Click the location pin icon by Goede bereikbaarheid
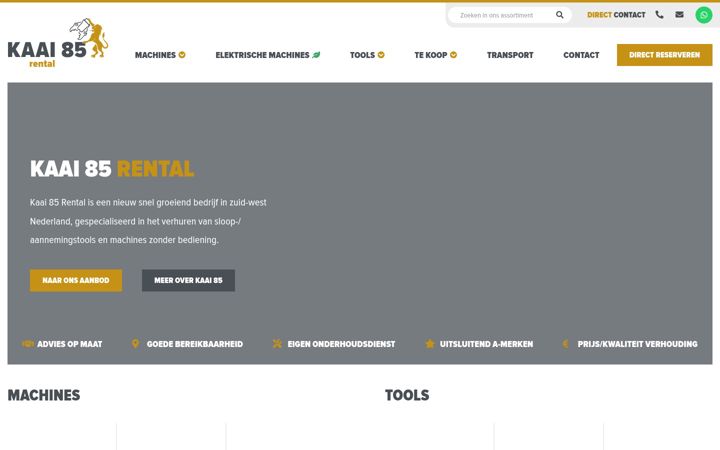The image size is (720, 450). pos(135,343)
